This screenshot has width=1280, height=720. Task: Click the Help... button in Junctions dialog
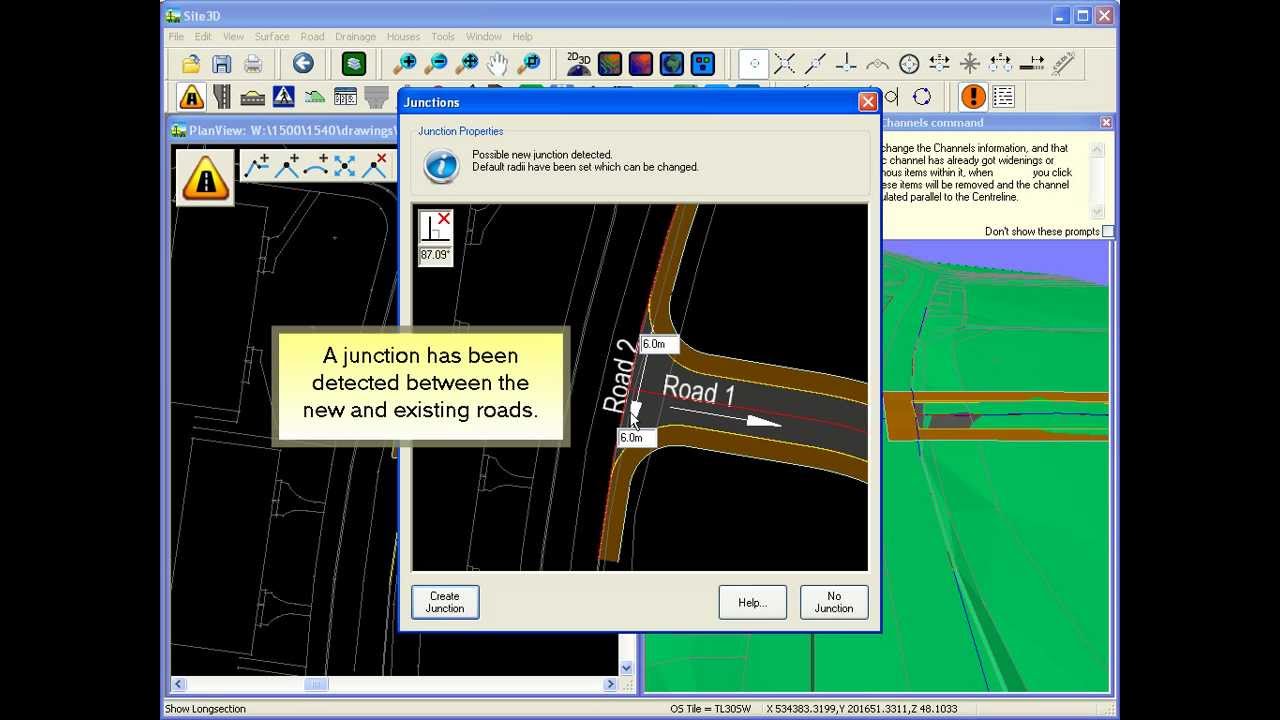tap(752, 602)
